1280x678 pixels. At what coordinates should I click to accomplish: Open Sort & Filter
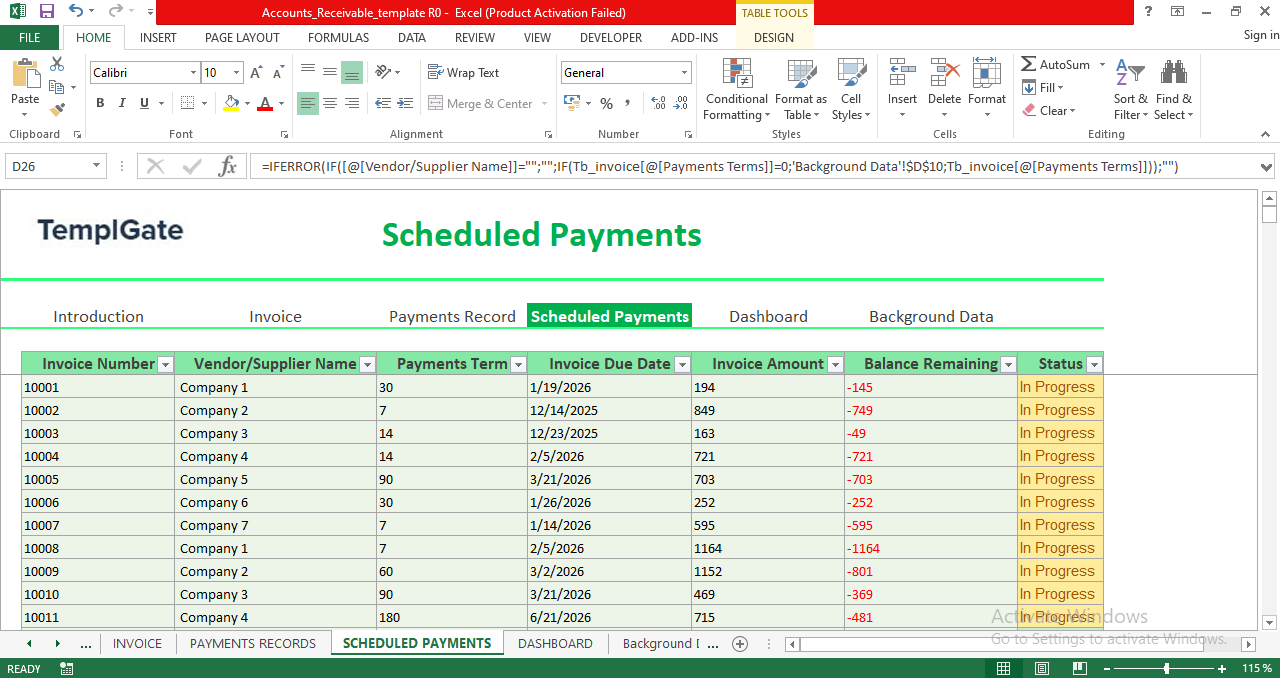[x=1131, y=89]
